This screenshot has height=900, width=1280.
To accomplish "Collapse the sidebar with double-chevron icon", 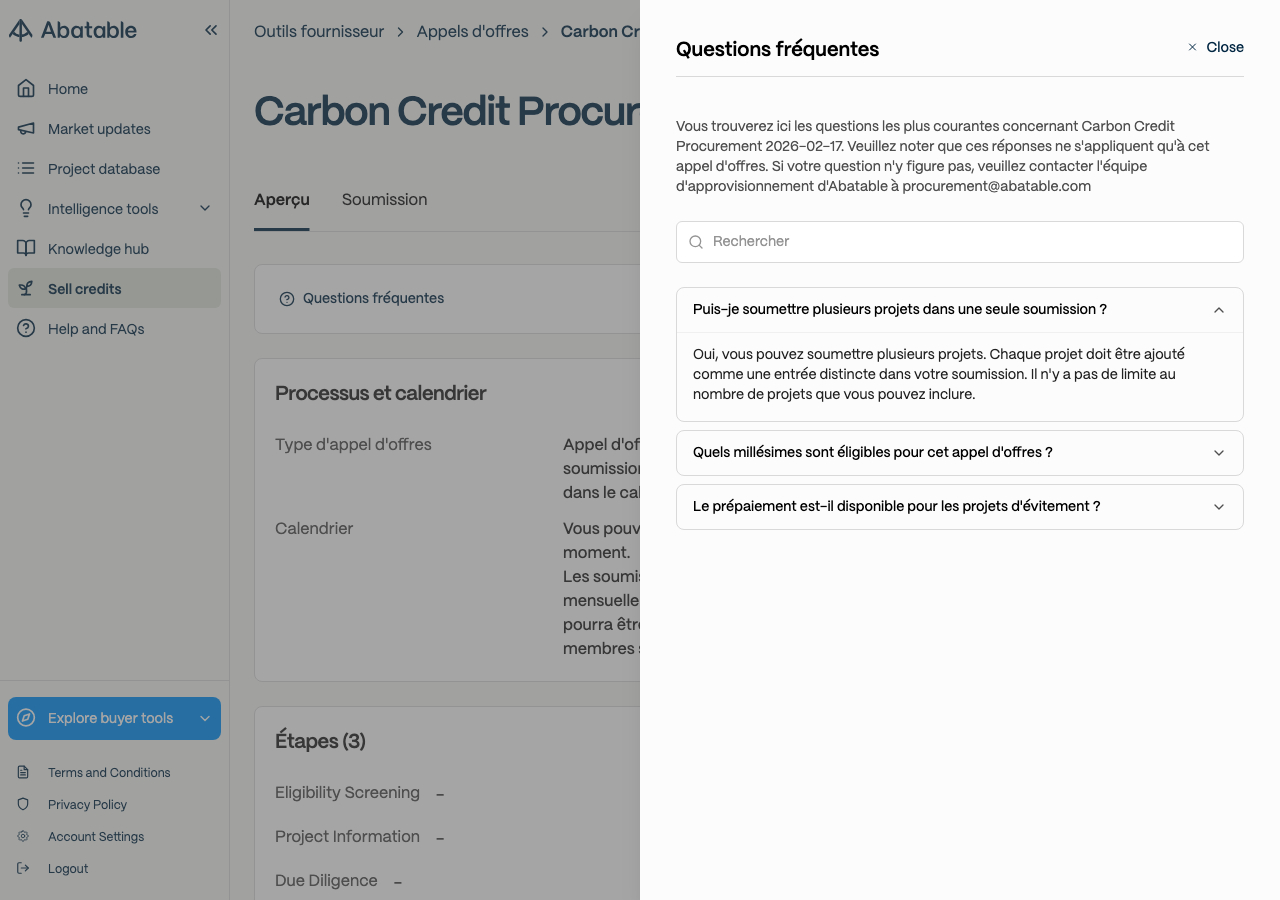I will click(x=211, y=30).
